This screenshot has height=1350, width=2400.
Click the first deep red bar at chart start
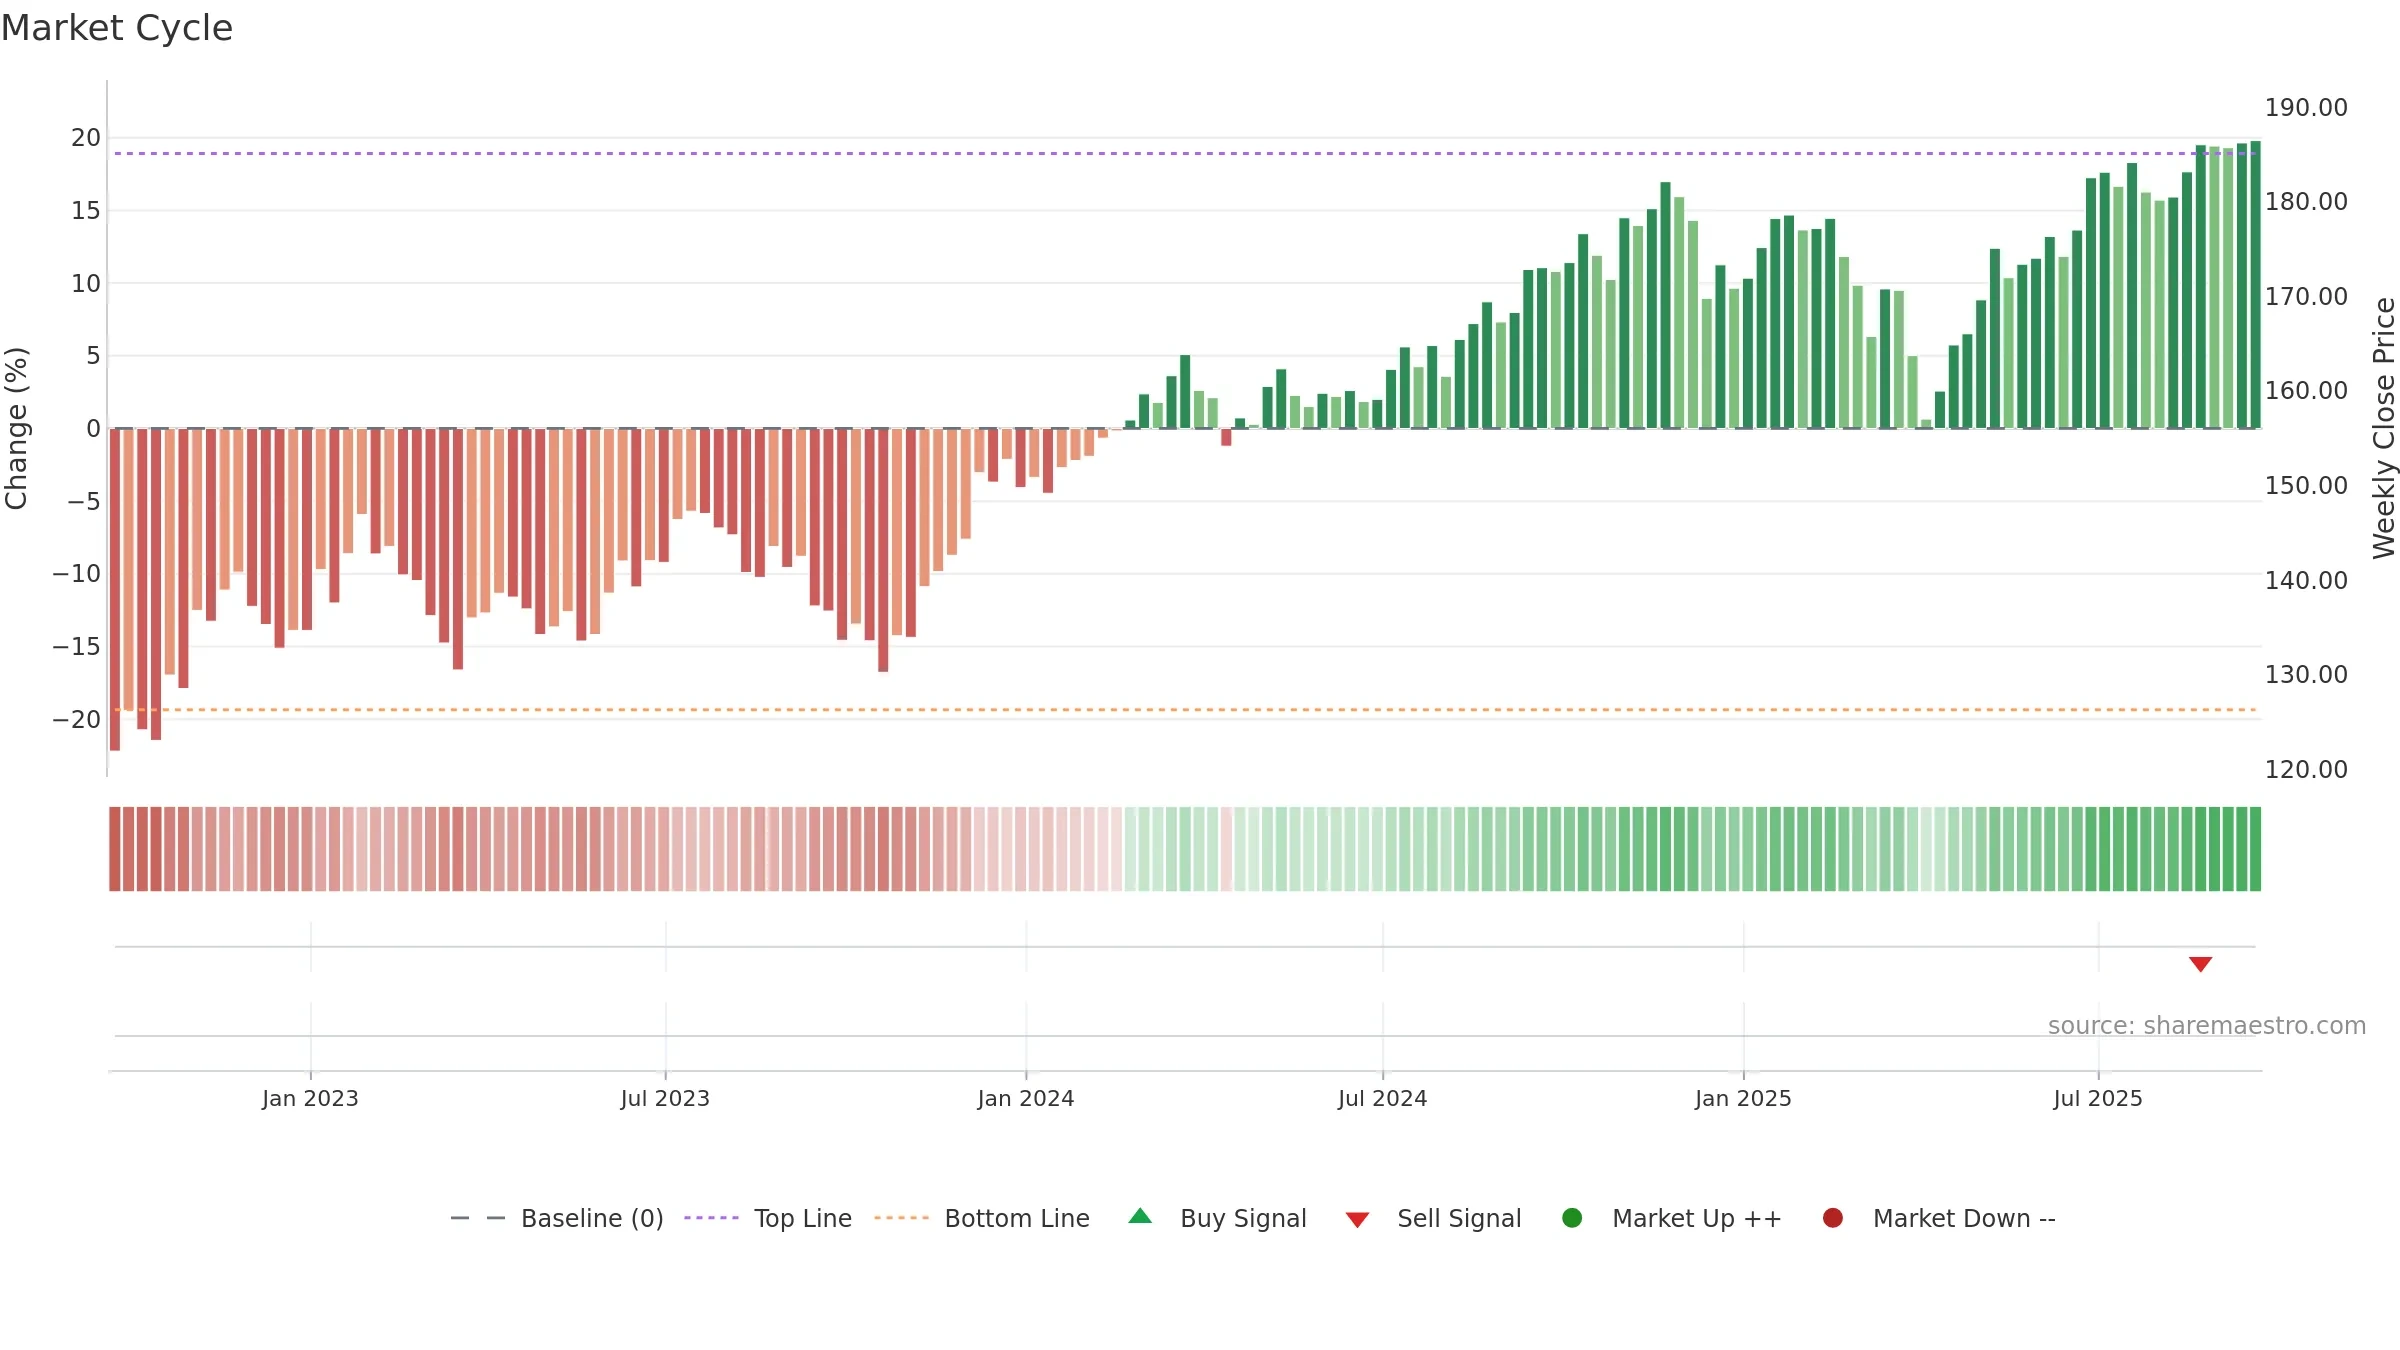[115, 590]
